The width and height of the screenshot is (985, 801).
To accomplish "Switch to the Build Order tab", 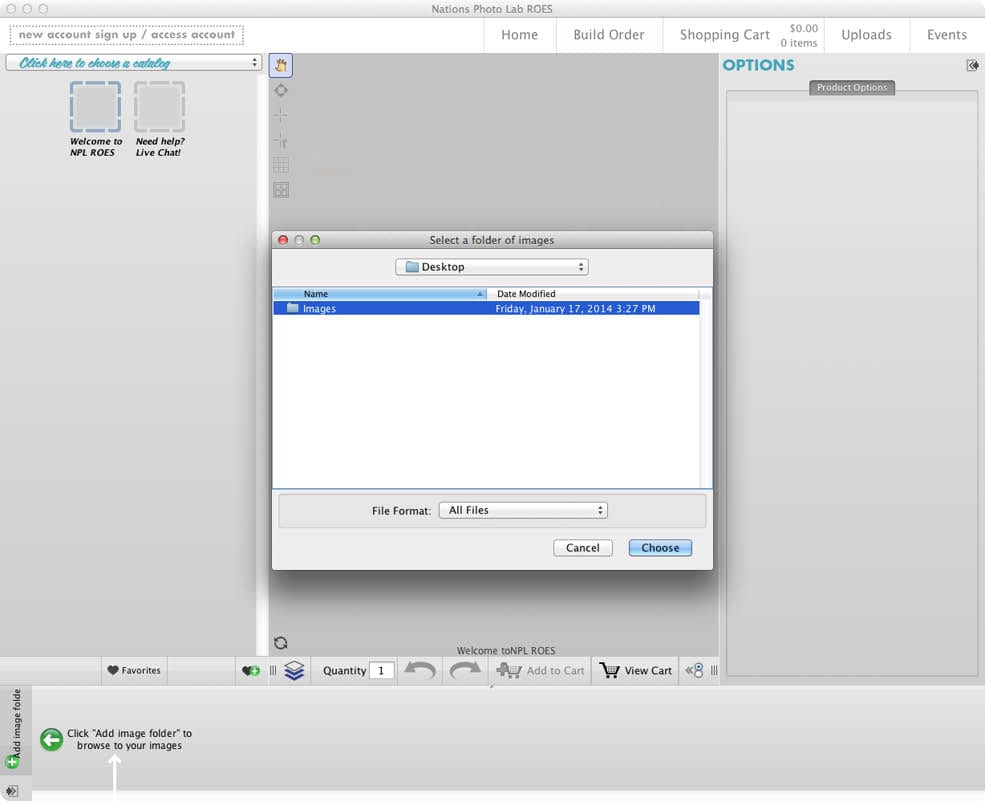I will (608, 35).
